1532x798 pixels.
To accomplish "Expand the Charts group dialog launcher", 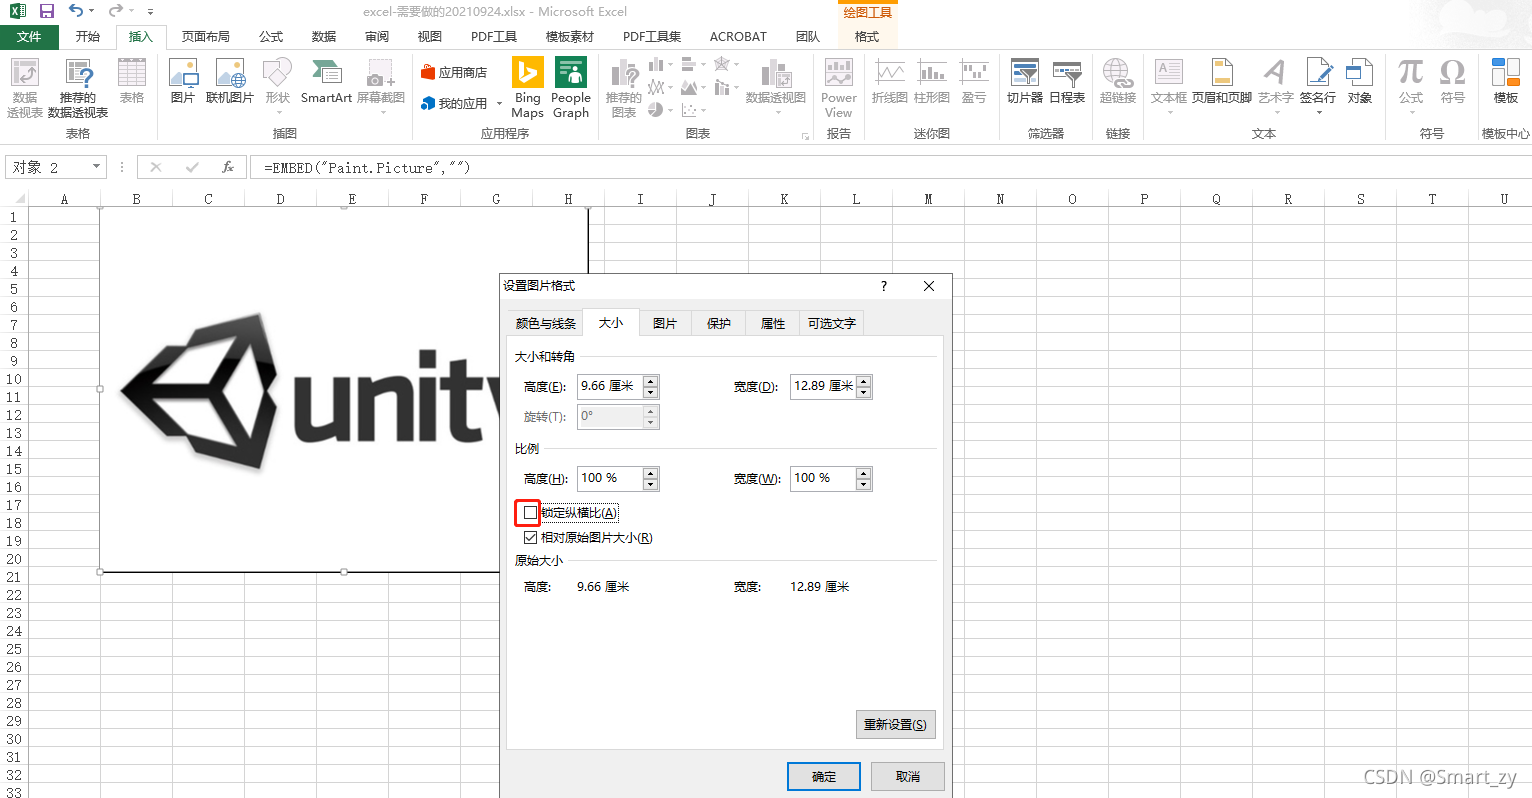I will tap(805, 136).
